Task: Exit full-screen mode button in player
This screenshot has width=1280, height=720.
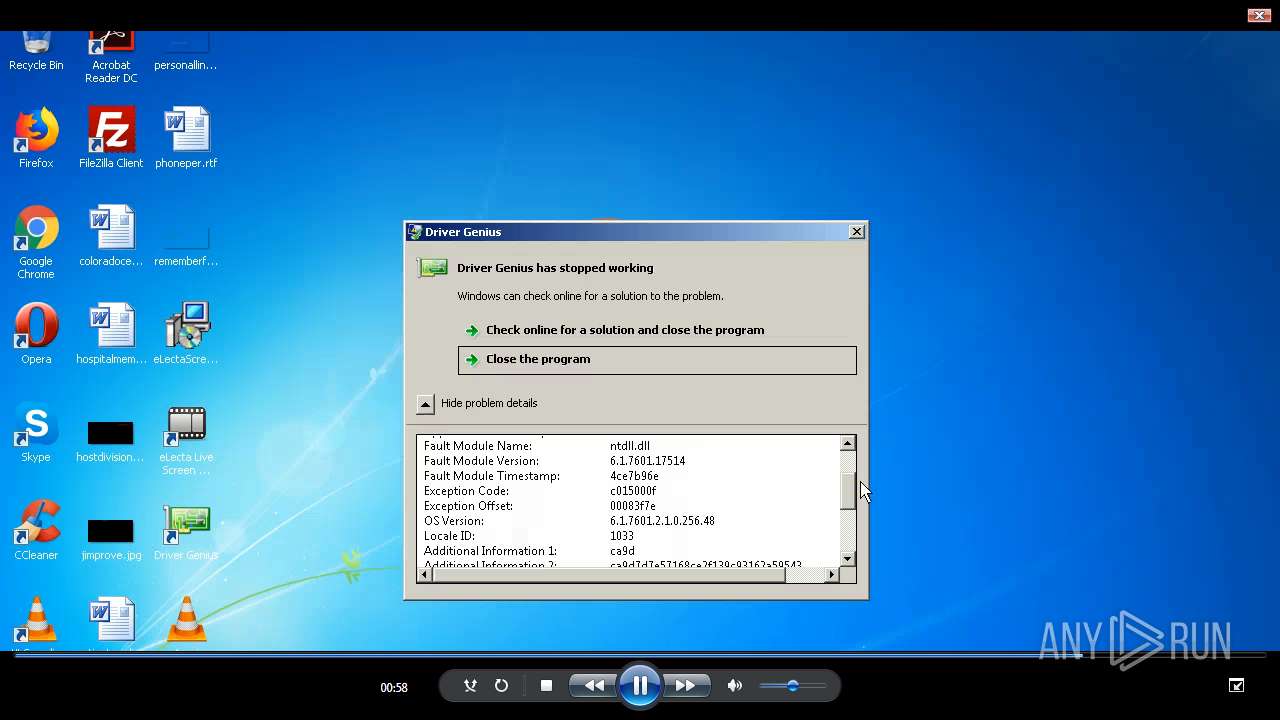Action: (1237, 685)
